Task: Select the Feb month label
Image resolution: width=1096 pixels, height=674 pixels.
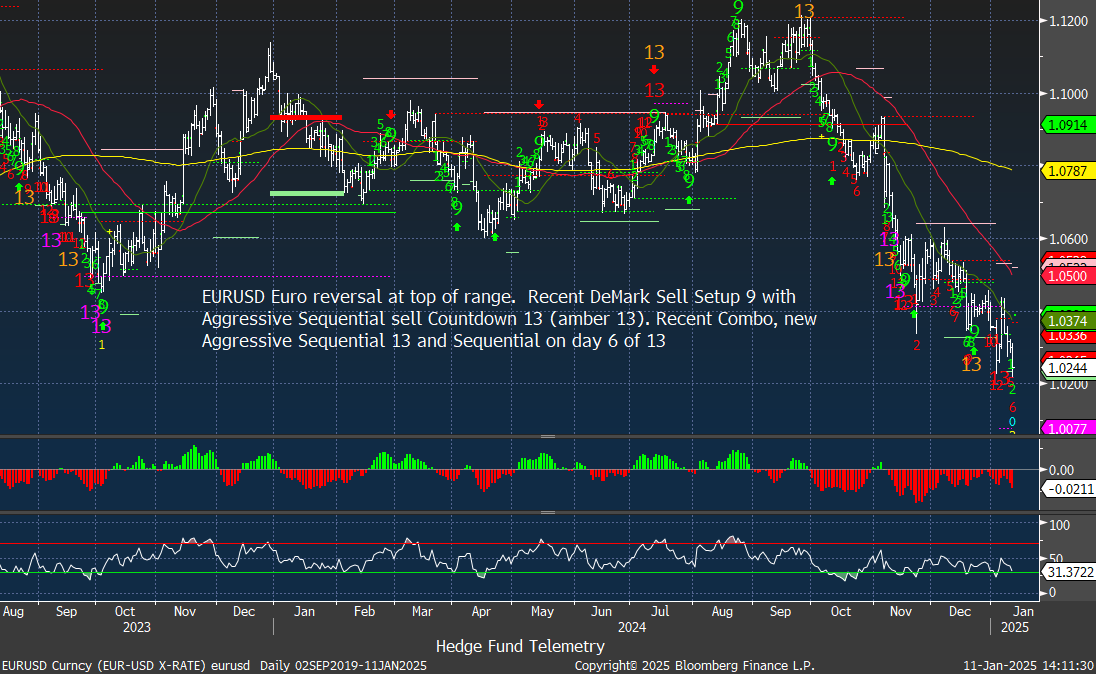Action: pos(365,612)
